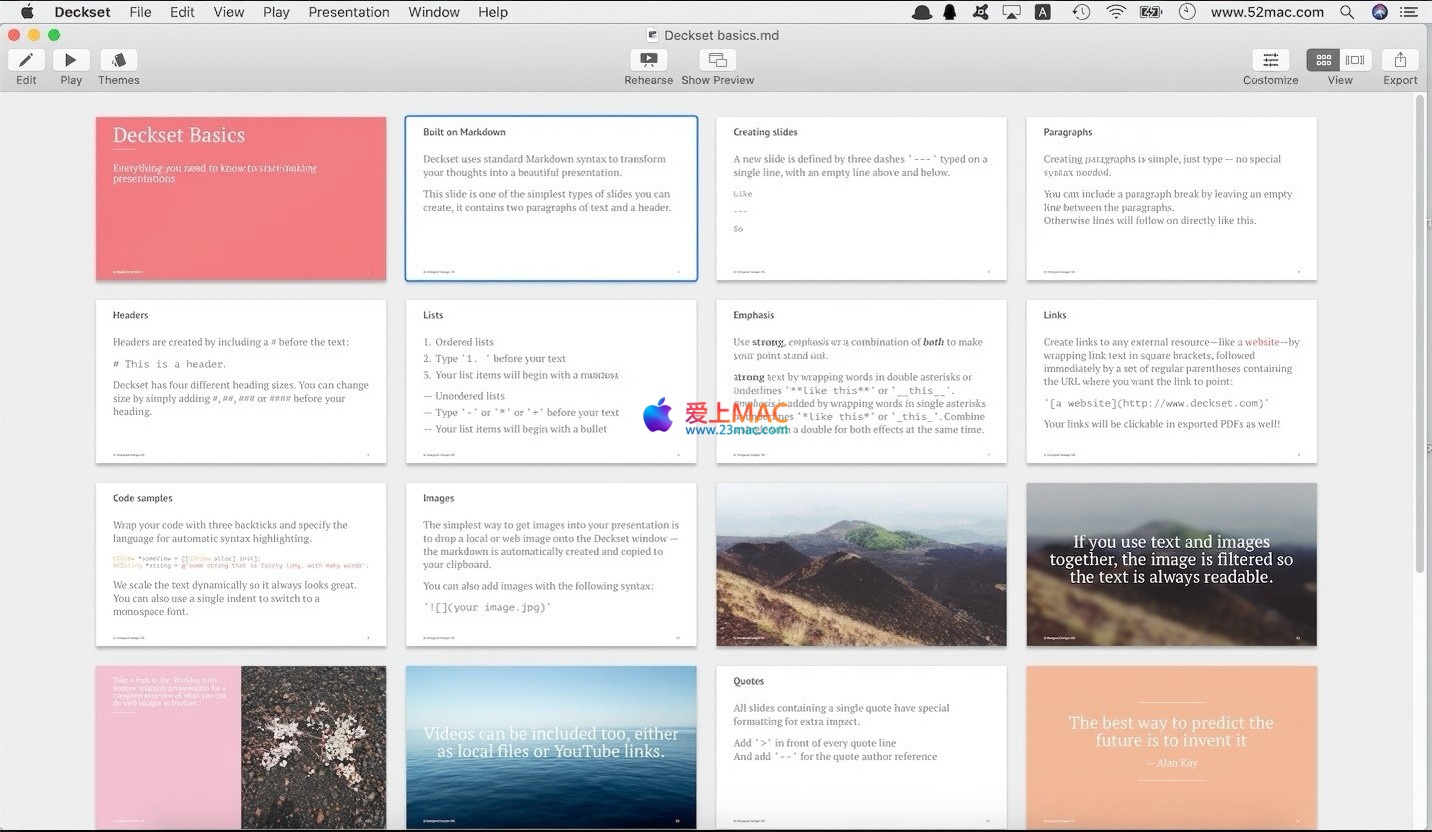Switch to filmstrip view mode
Viewport: 1432px width, 832px height.
pos(1355,61)
